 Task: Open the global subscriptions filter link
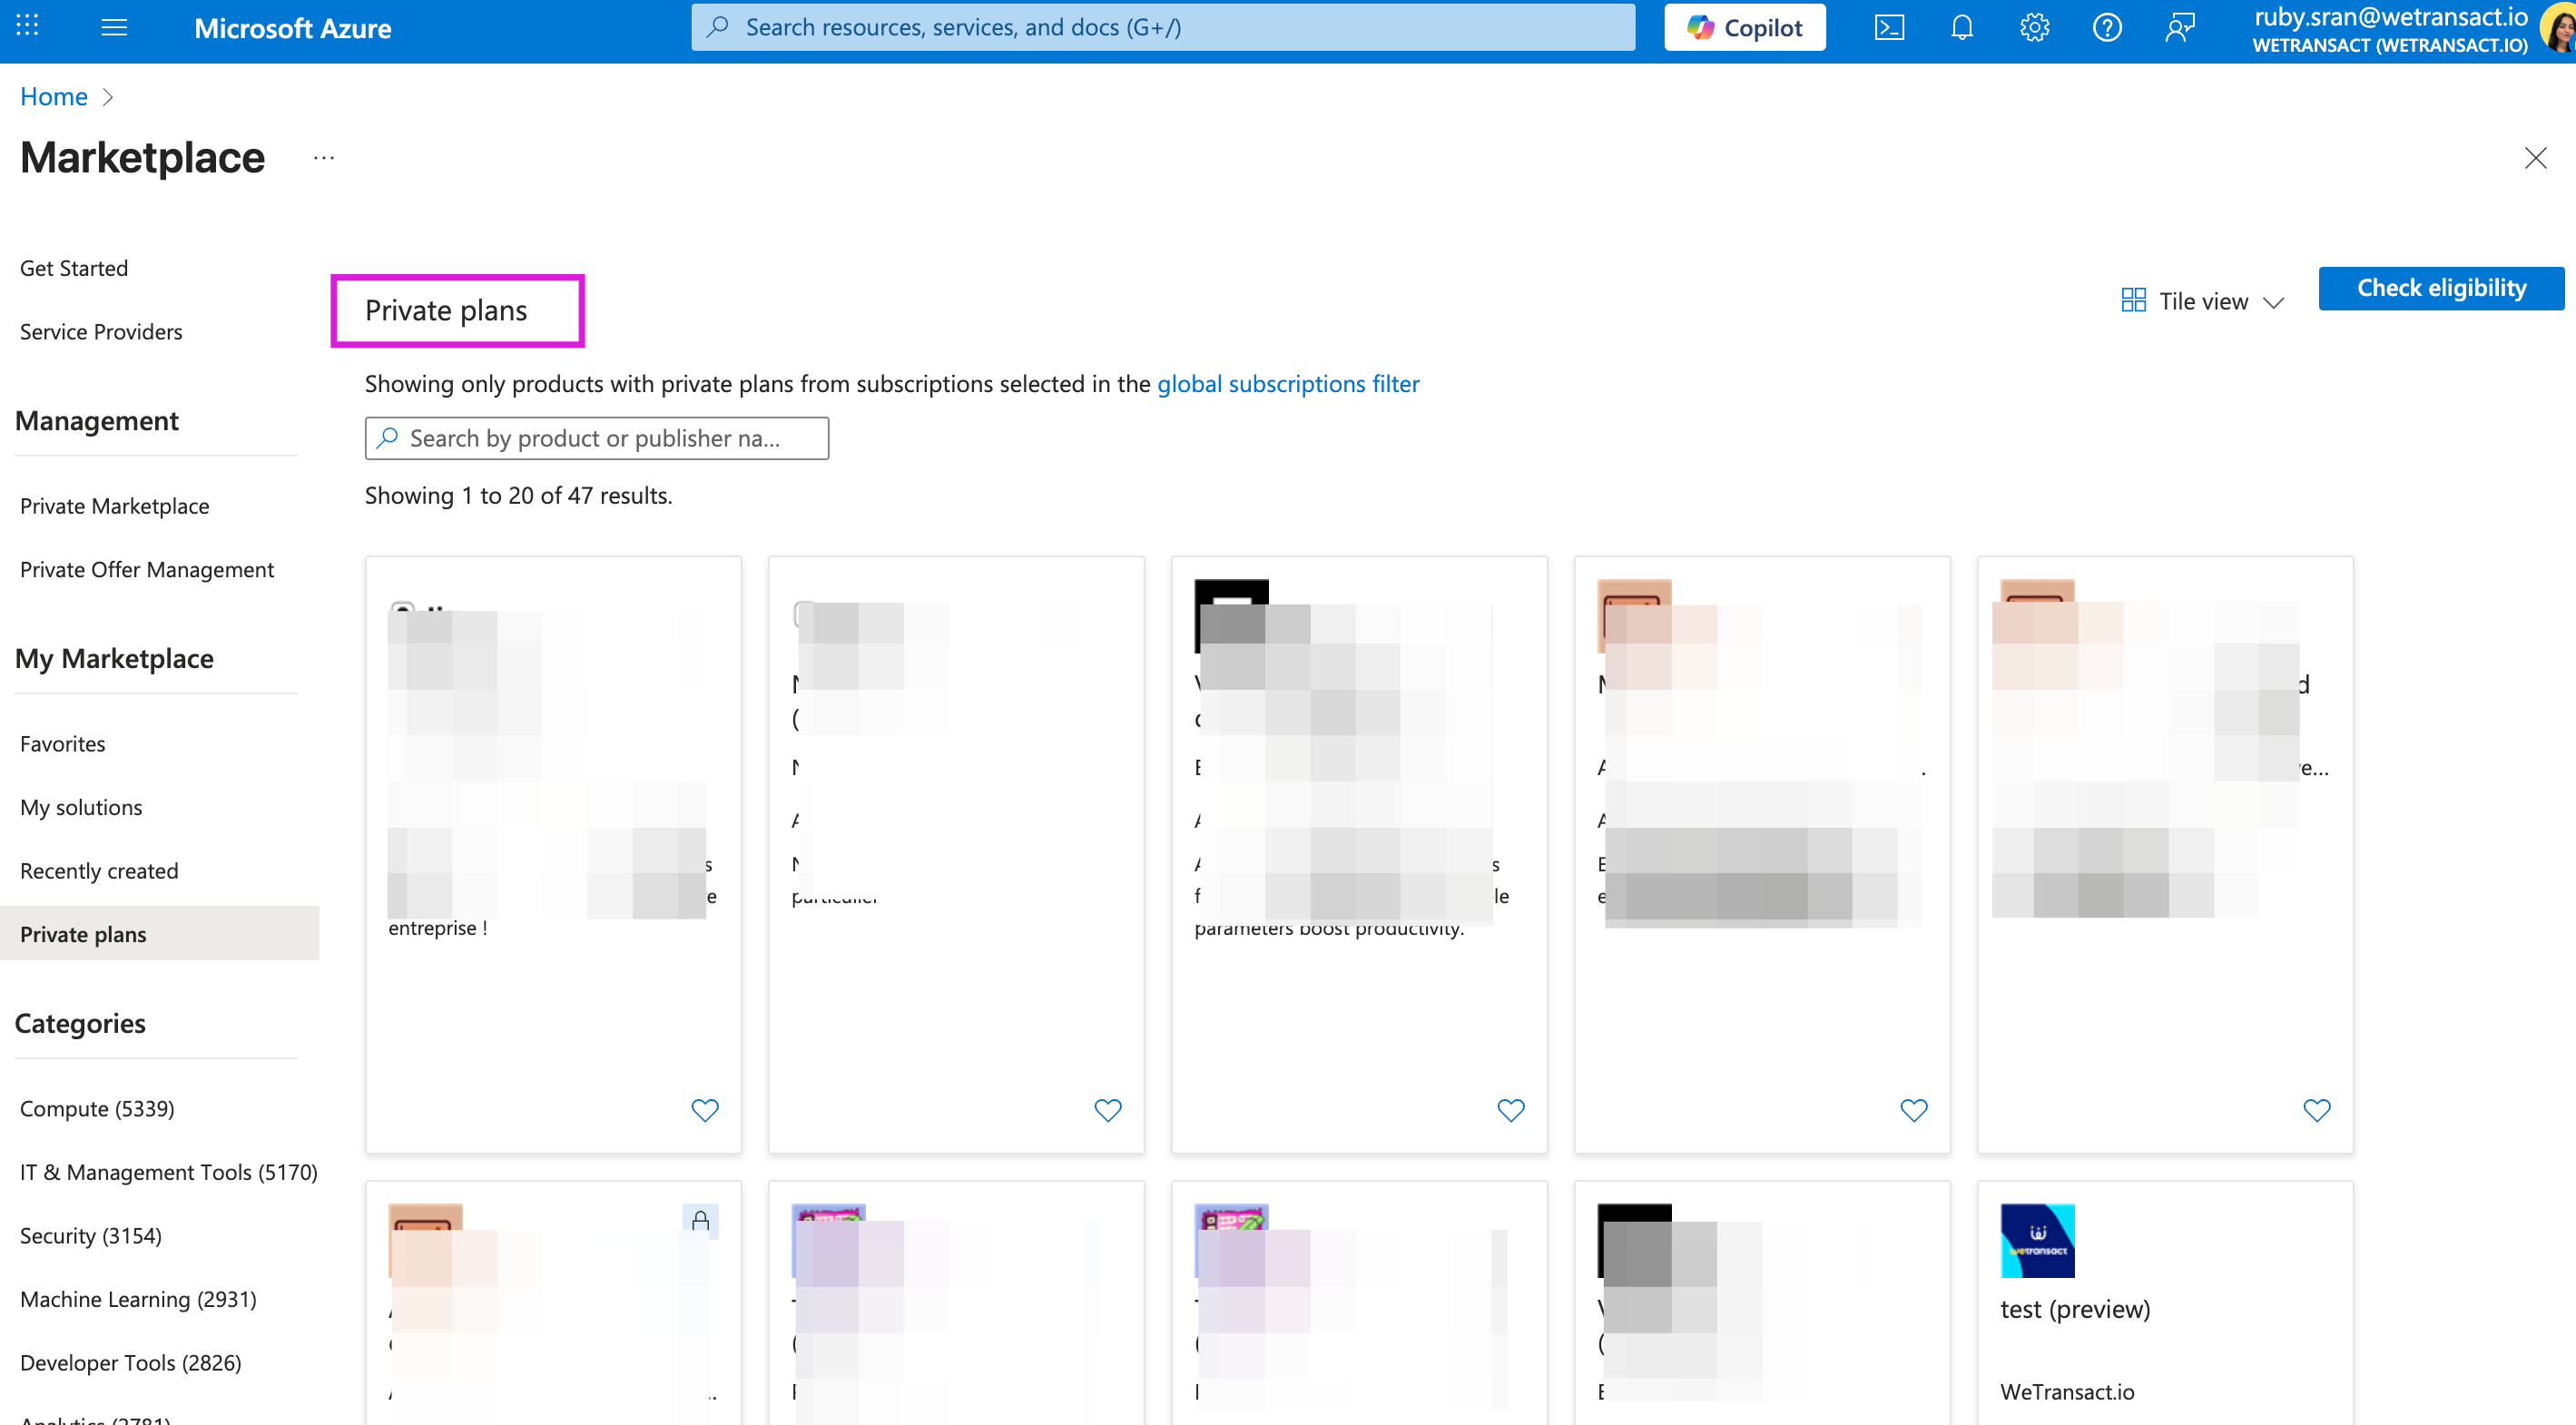(x=1288, y=384)
